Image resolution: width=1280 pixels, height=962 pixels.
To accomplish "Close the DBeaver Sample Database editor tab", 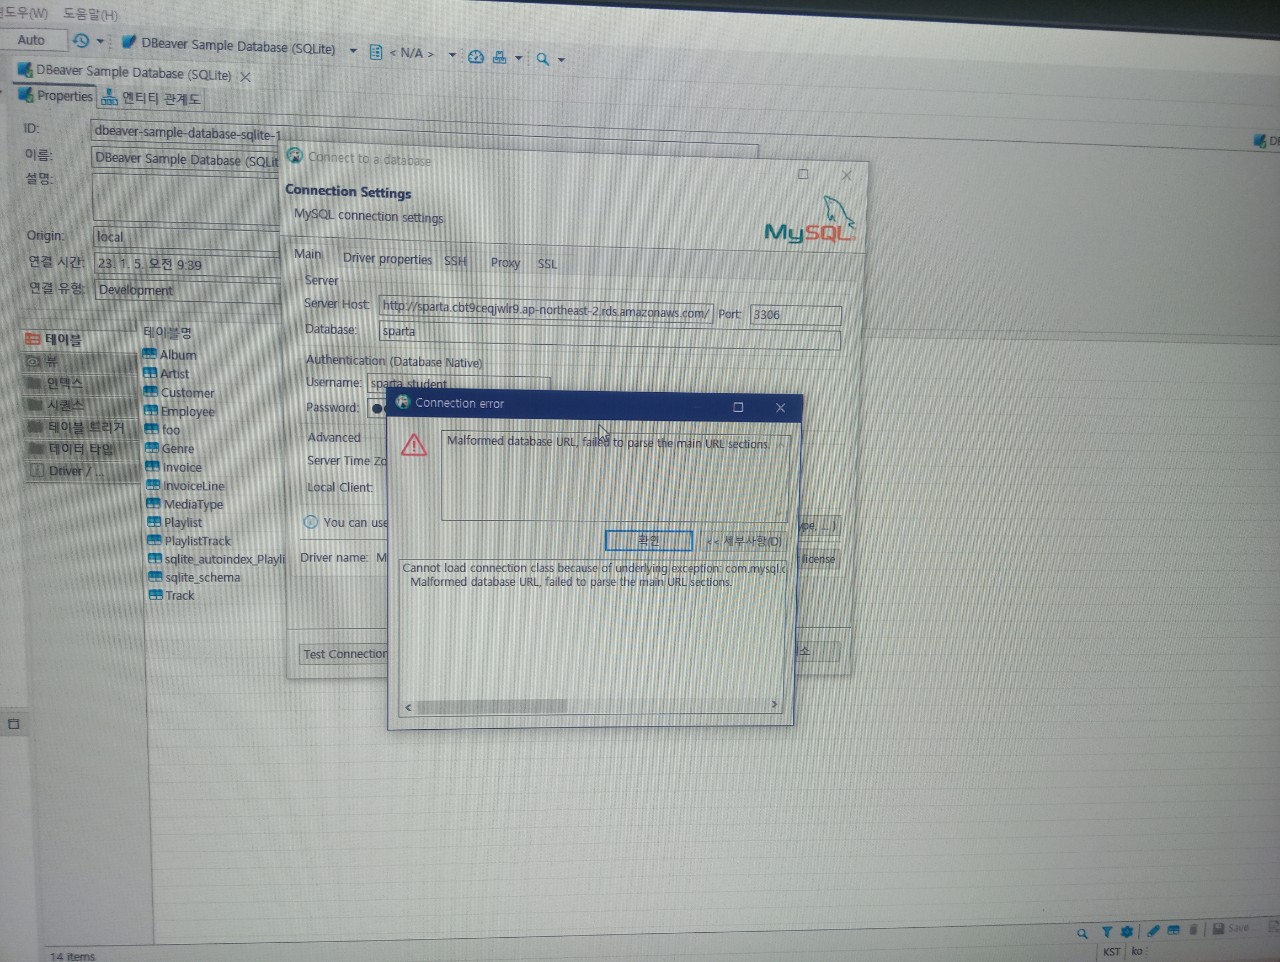I will [x=245, y=76].
